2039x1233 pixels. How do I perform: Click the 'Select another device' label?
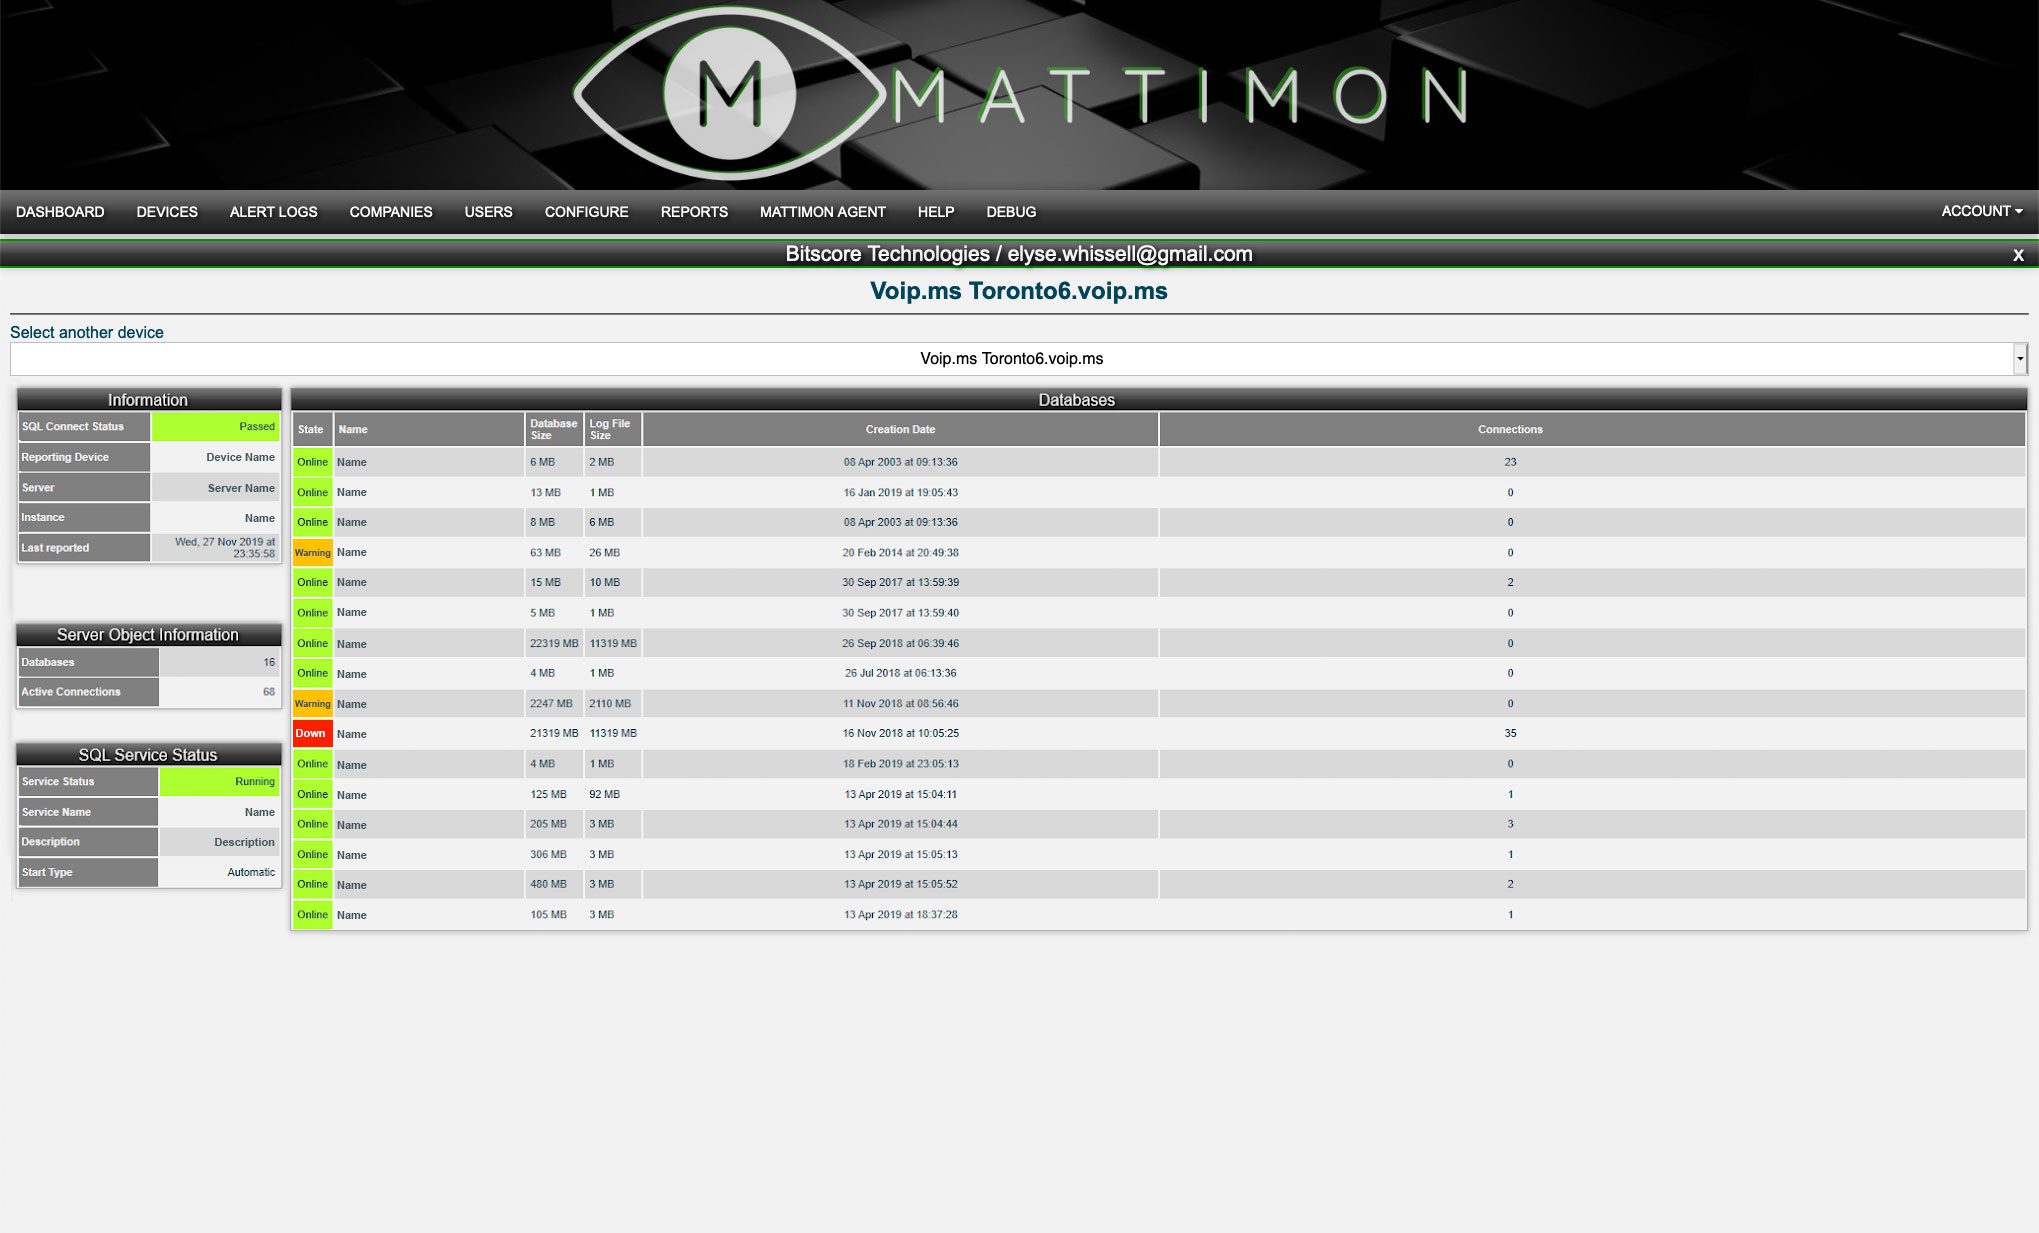(x=87, y=332)
